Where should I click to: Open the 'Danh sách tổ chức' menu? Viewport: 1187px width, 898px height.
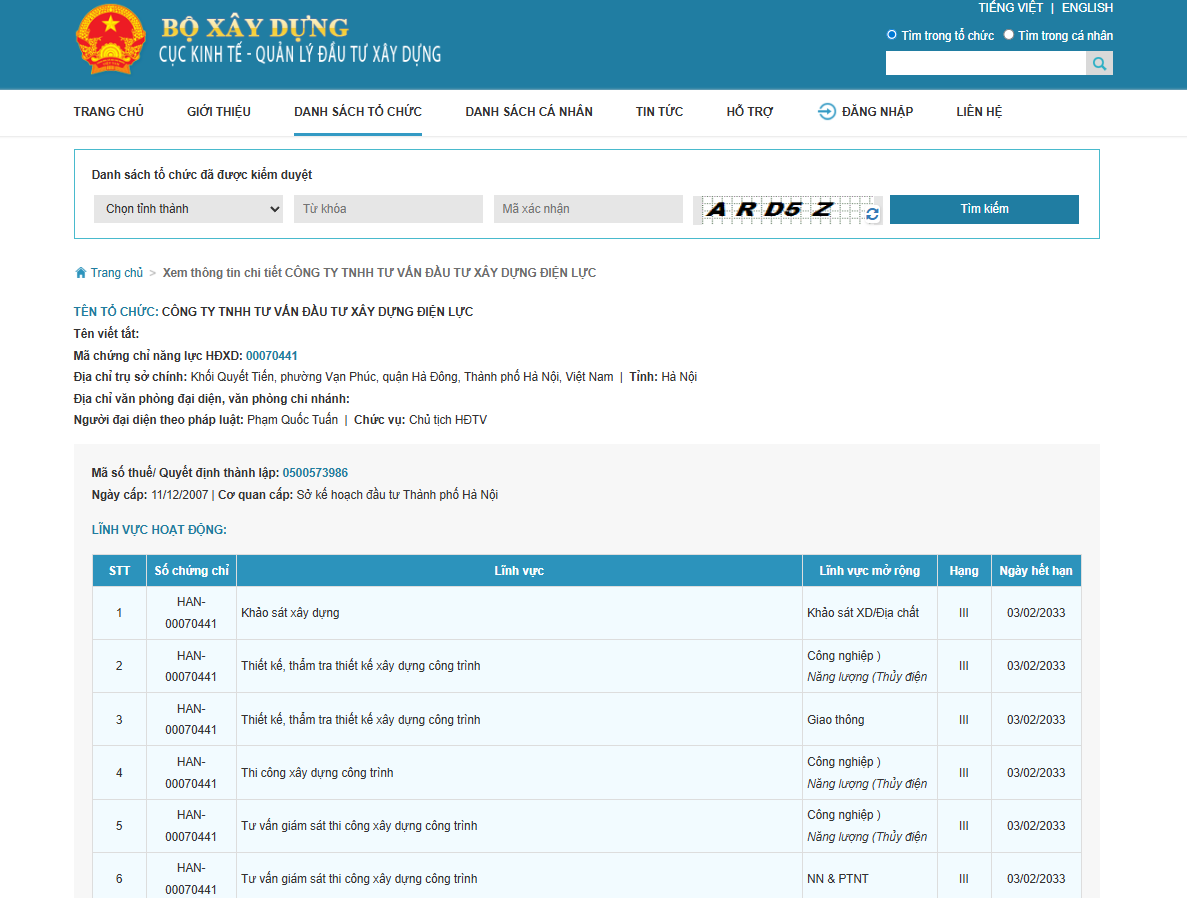(x=358, y=111)
